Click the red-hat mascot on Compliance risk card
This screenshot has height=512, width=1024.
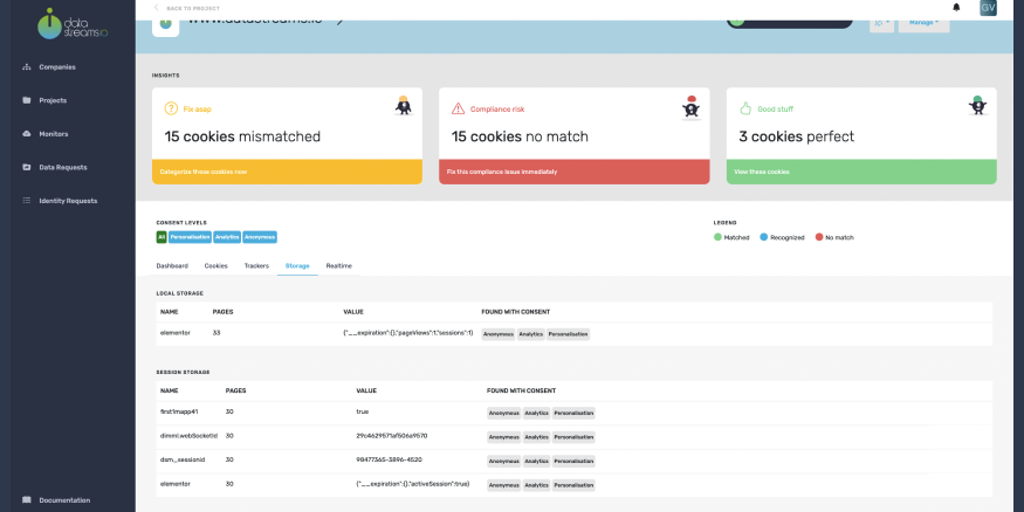coord(691,107)
